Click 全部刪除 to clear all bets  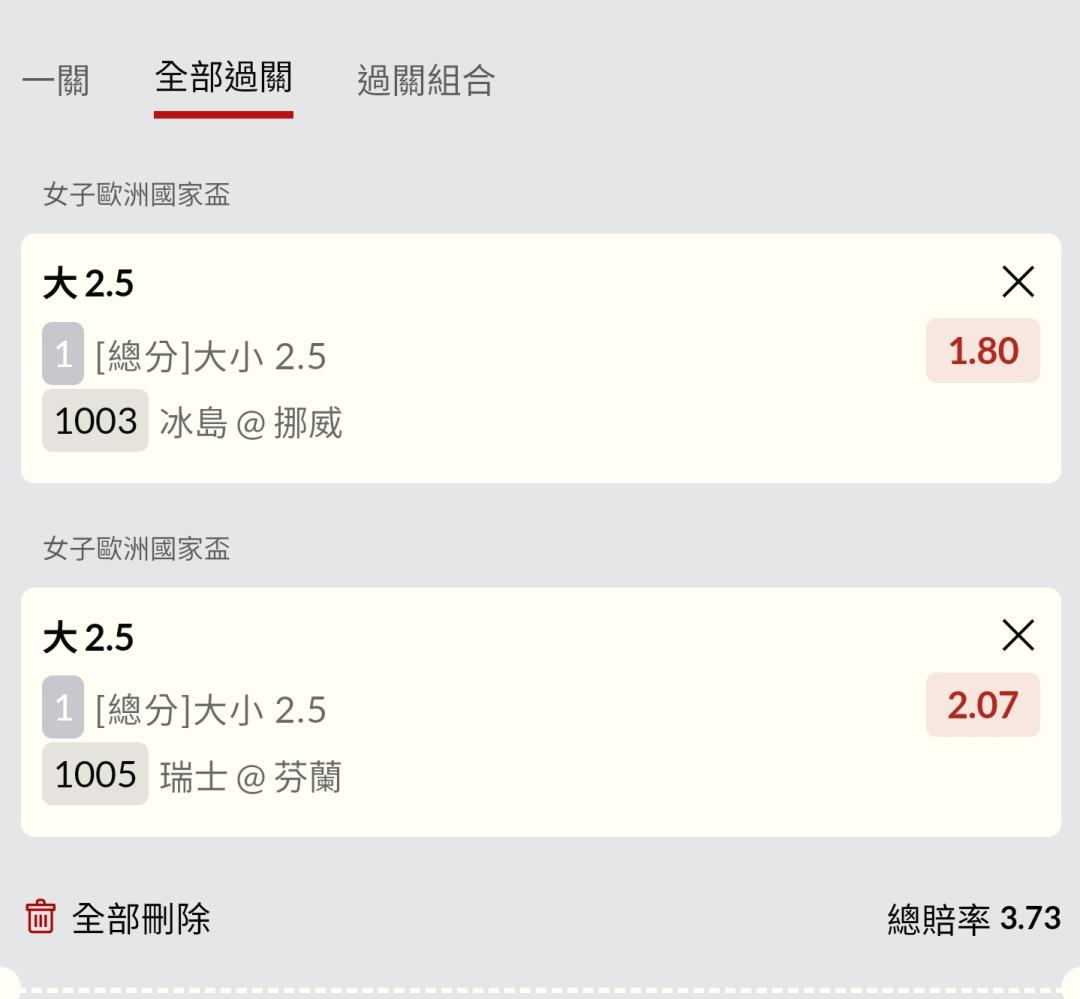tap(141, 918)
